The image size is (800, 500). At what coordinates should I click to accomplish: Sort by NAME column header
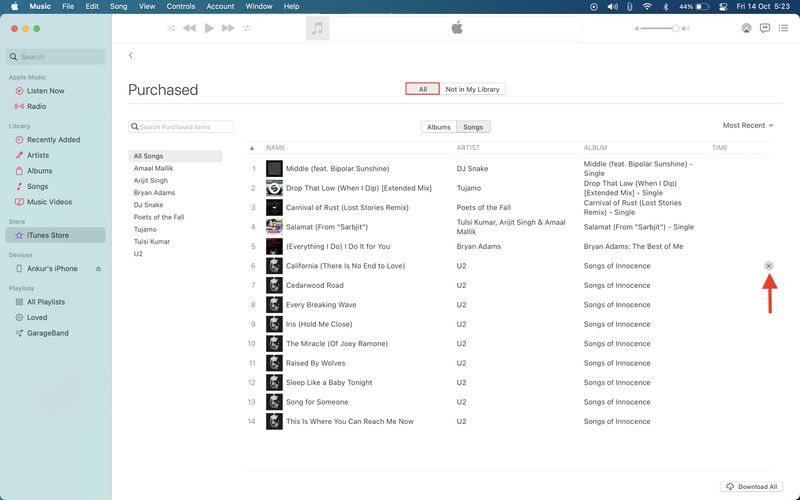click(276, 148)
